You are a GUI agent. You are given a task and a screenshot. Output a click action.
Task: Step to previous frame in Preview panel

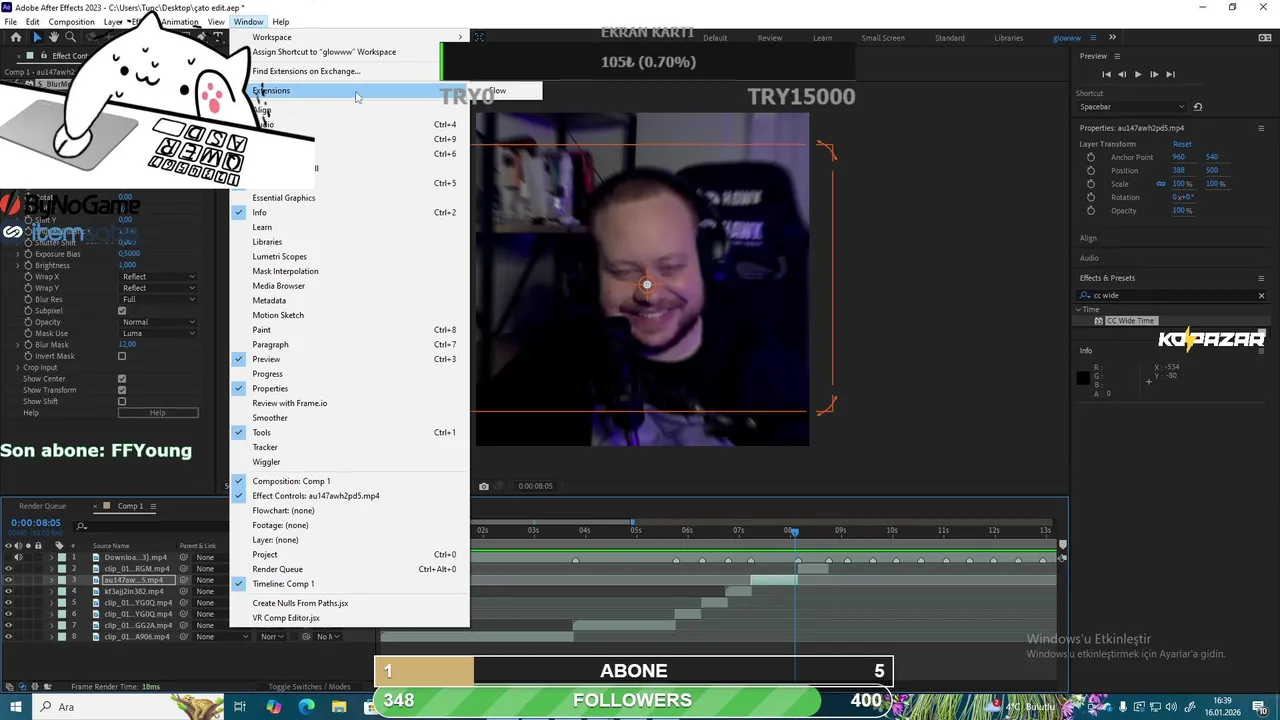click(1122, 74)
